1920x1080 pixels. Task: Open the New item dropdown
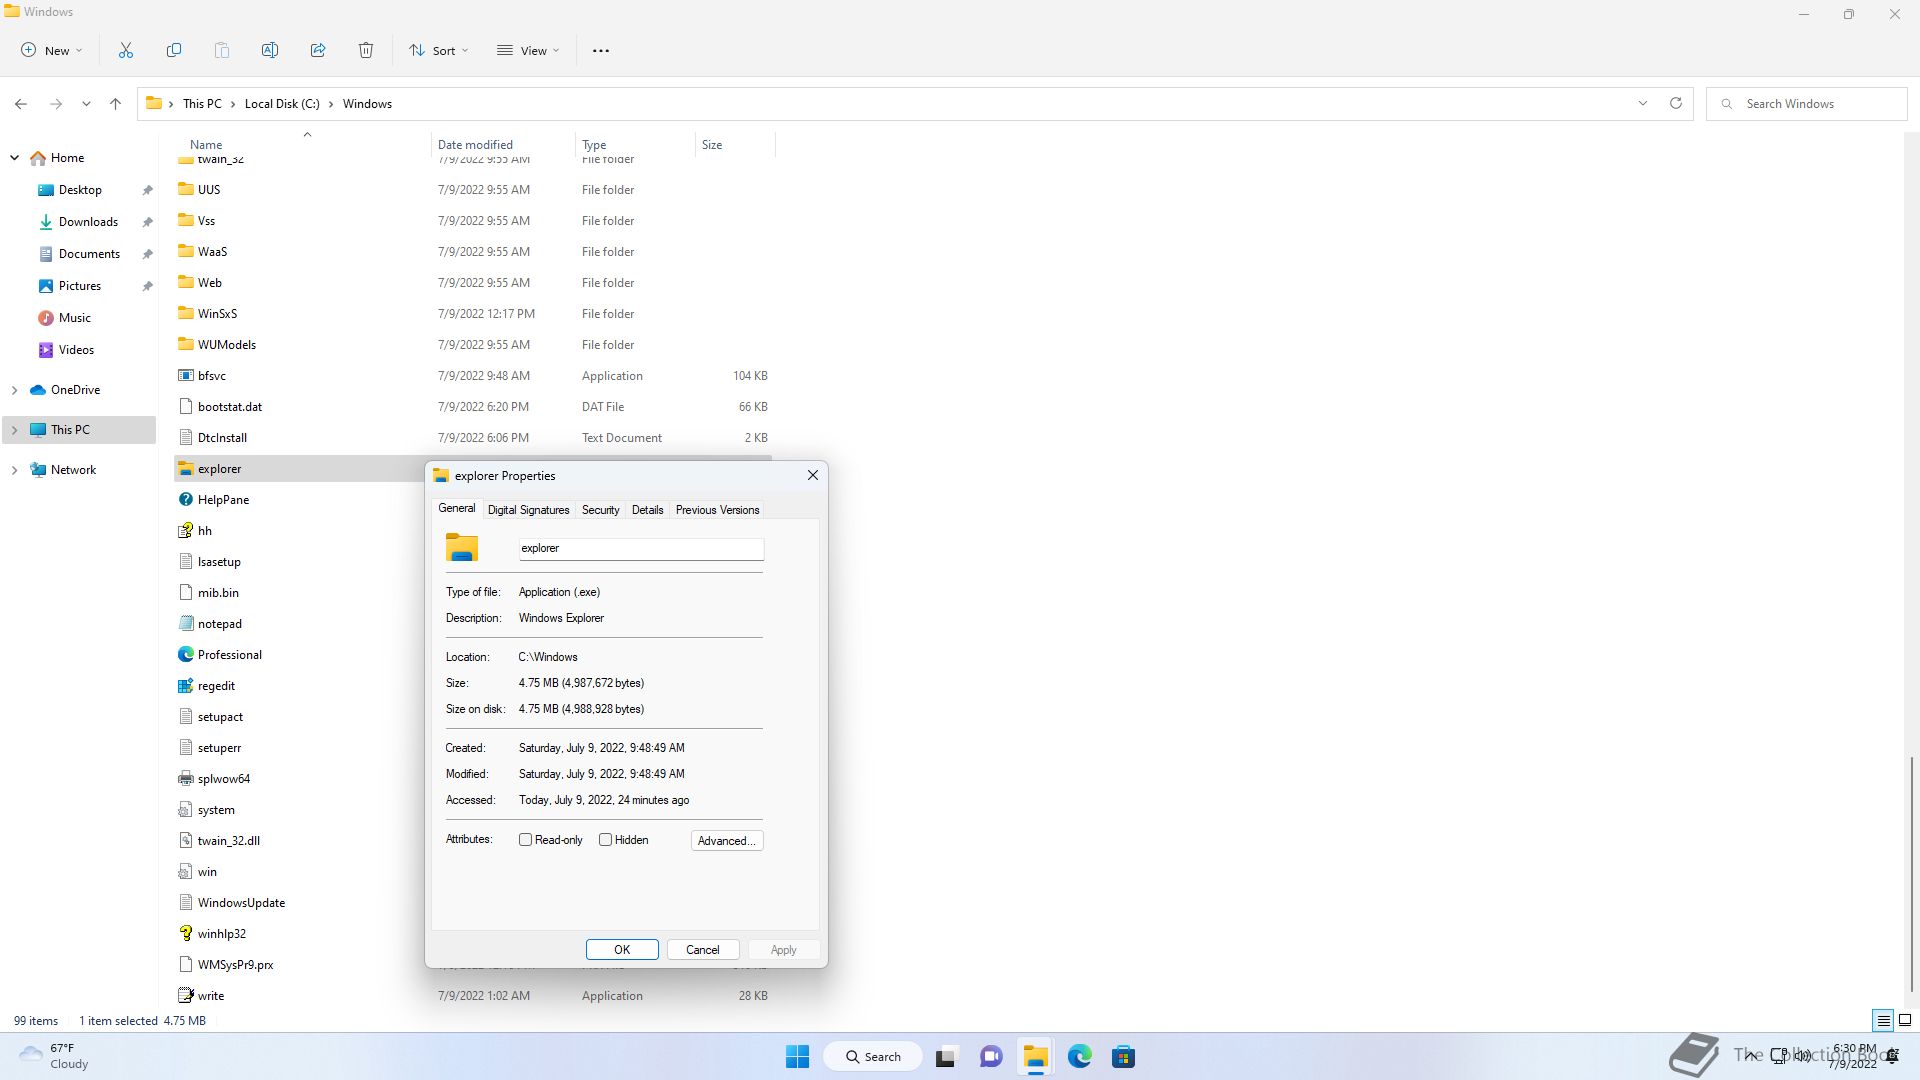click(52, 50)
